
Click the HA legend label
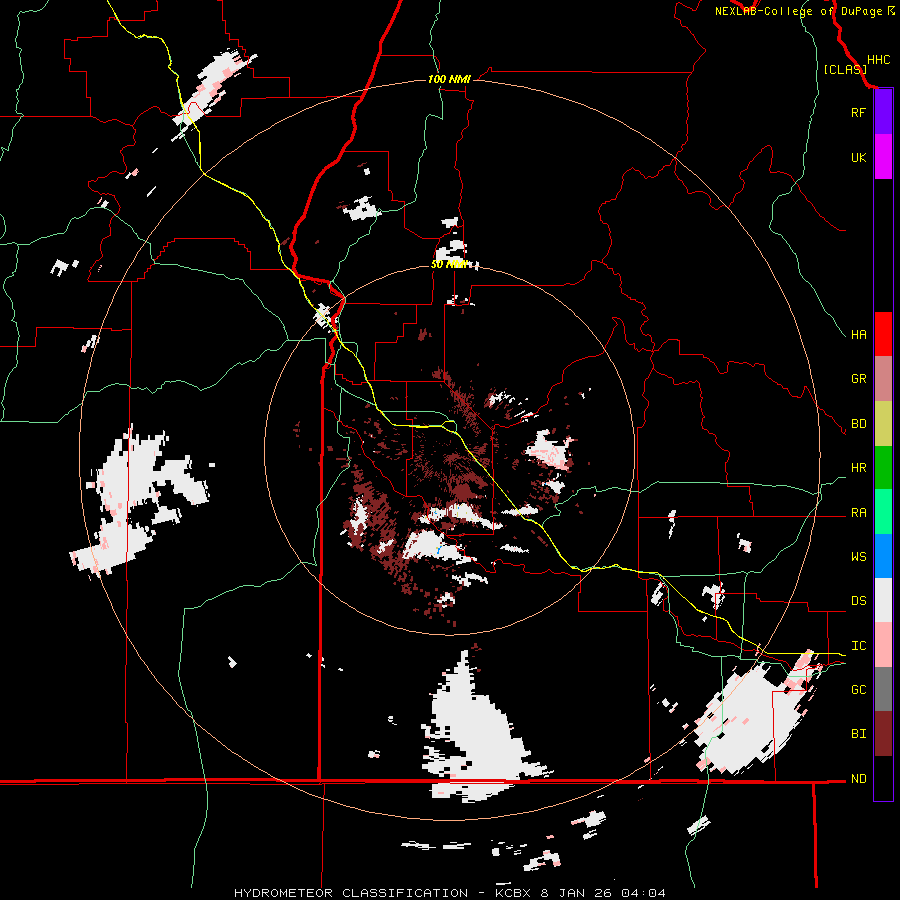pos(858,334)
